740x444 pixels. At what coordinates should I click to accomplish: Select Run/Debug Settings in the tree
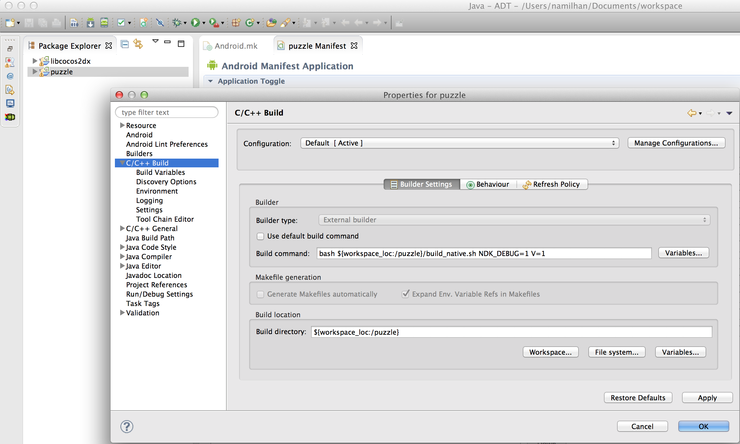159,294
